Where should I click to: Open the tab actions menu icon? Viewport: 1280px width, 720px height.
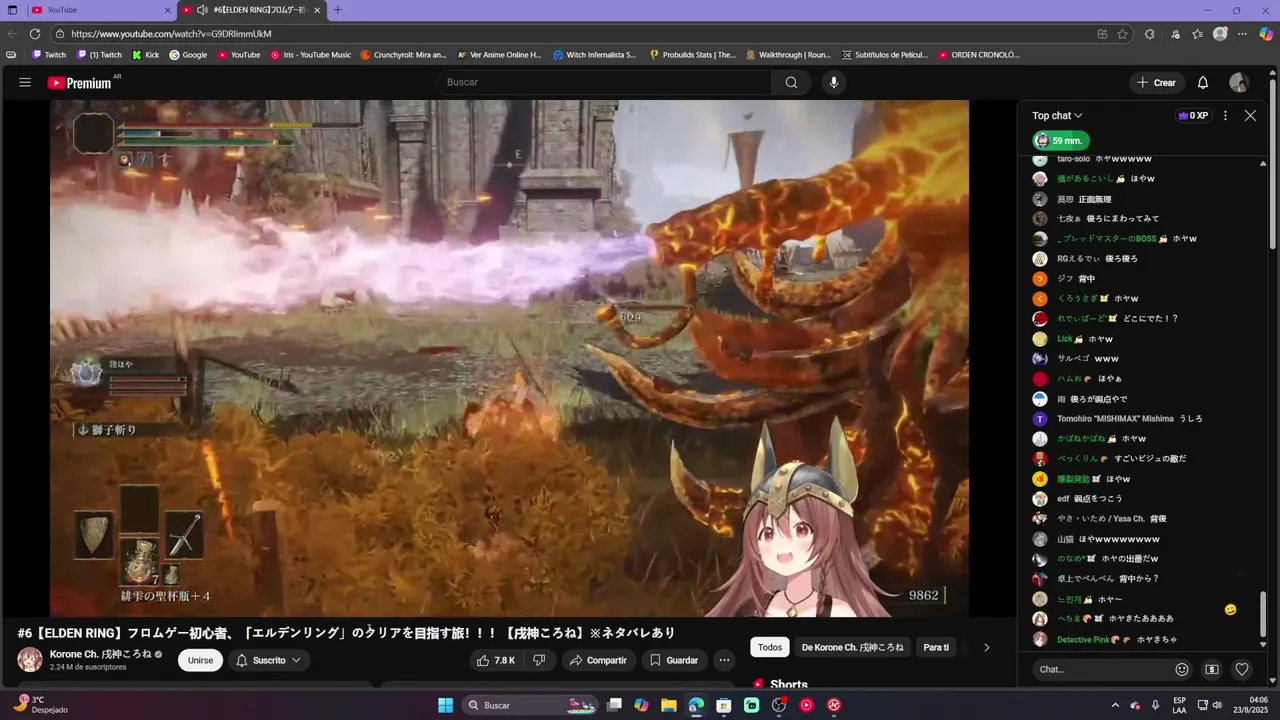coord(12,10)
